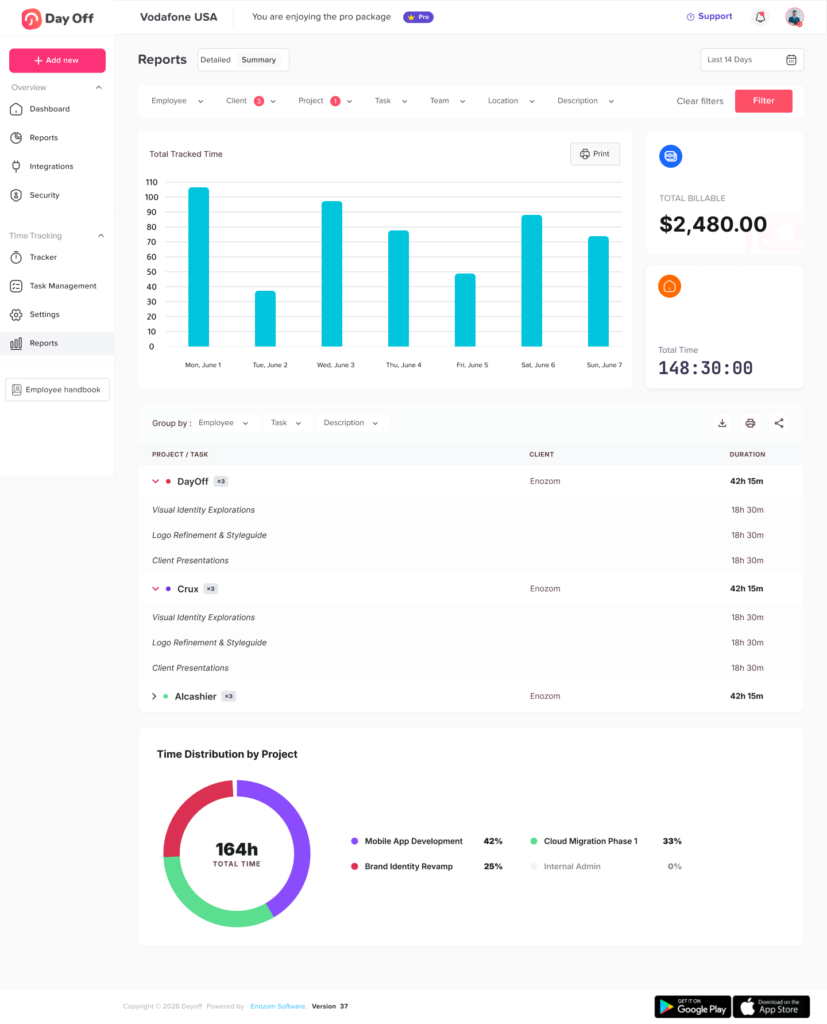Click the Print button on chart
Image resolution: width=827 pixels, height=1024 pixels.
click(x=595, y=154)
